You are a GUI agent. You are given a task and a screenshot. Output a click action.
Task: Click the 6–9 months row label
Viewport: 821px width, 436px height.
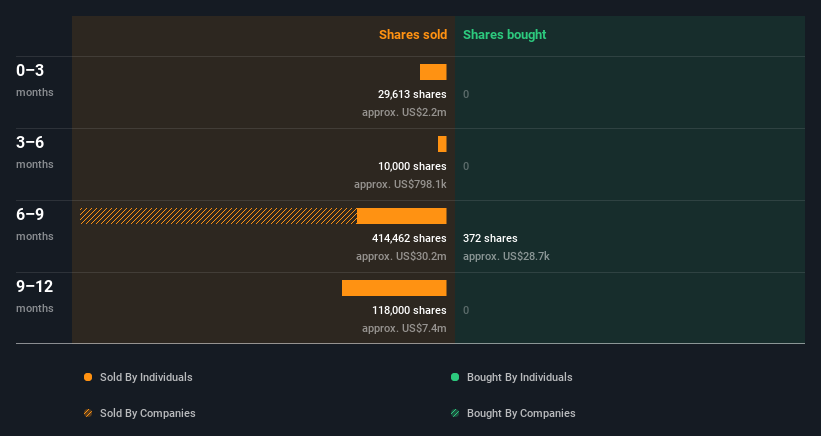tap(35, 224)
